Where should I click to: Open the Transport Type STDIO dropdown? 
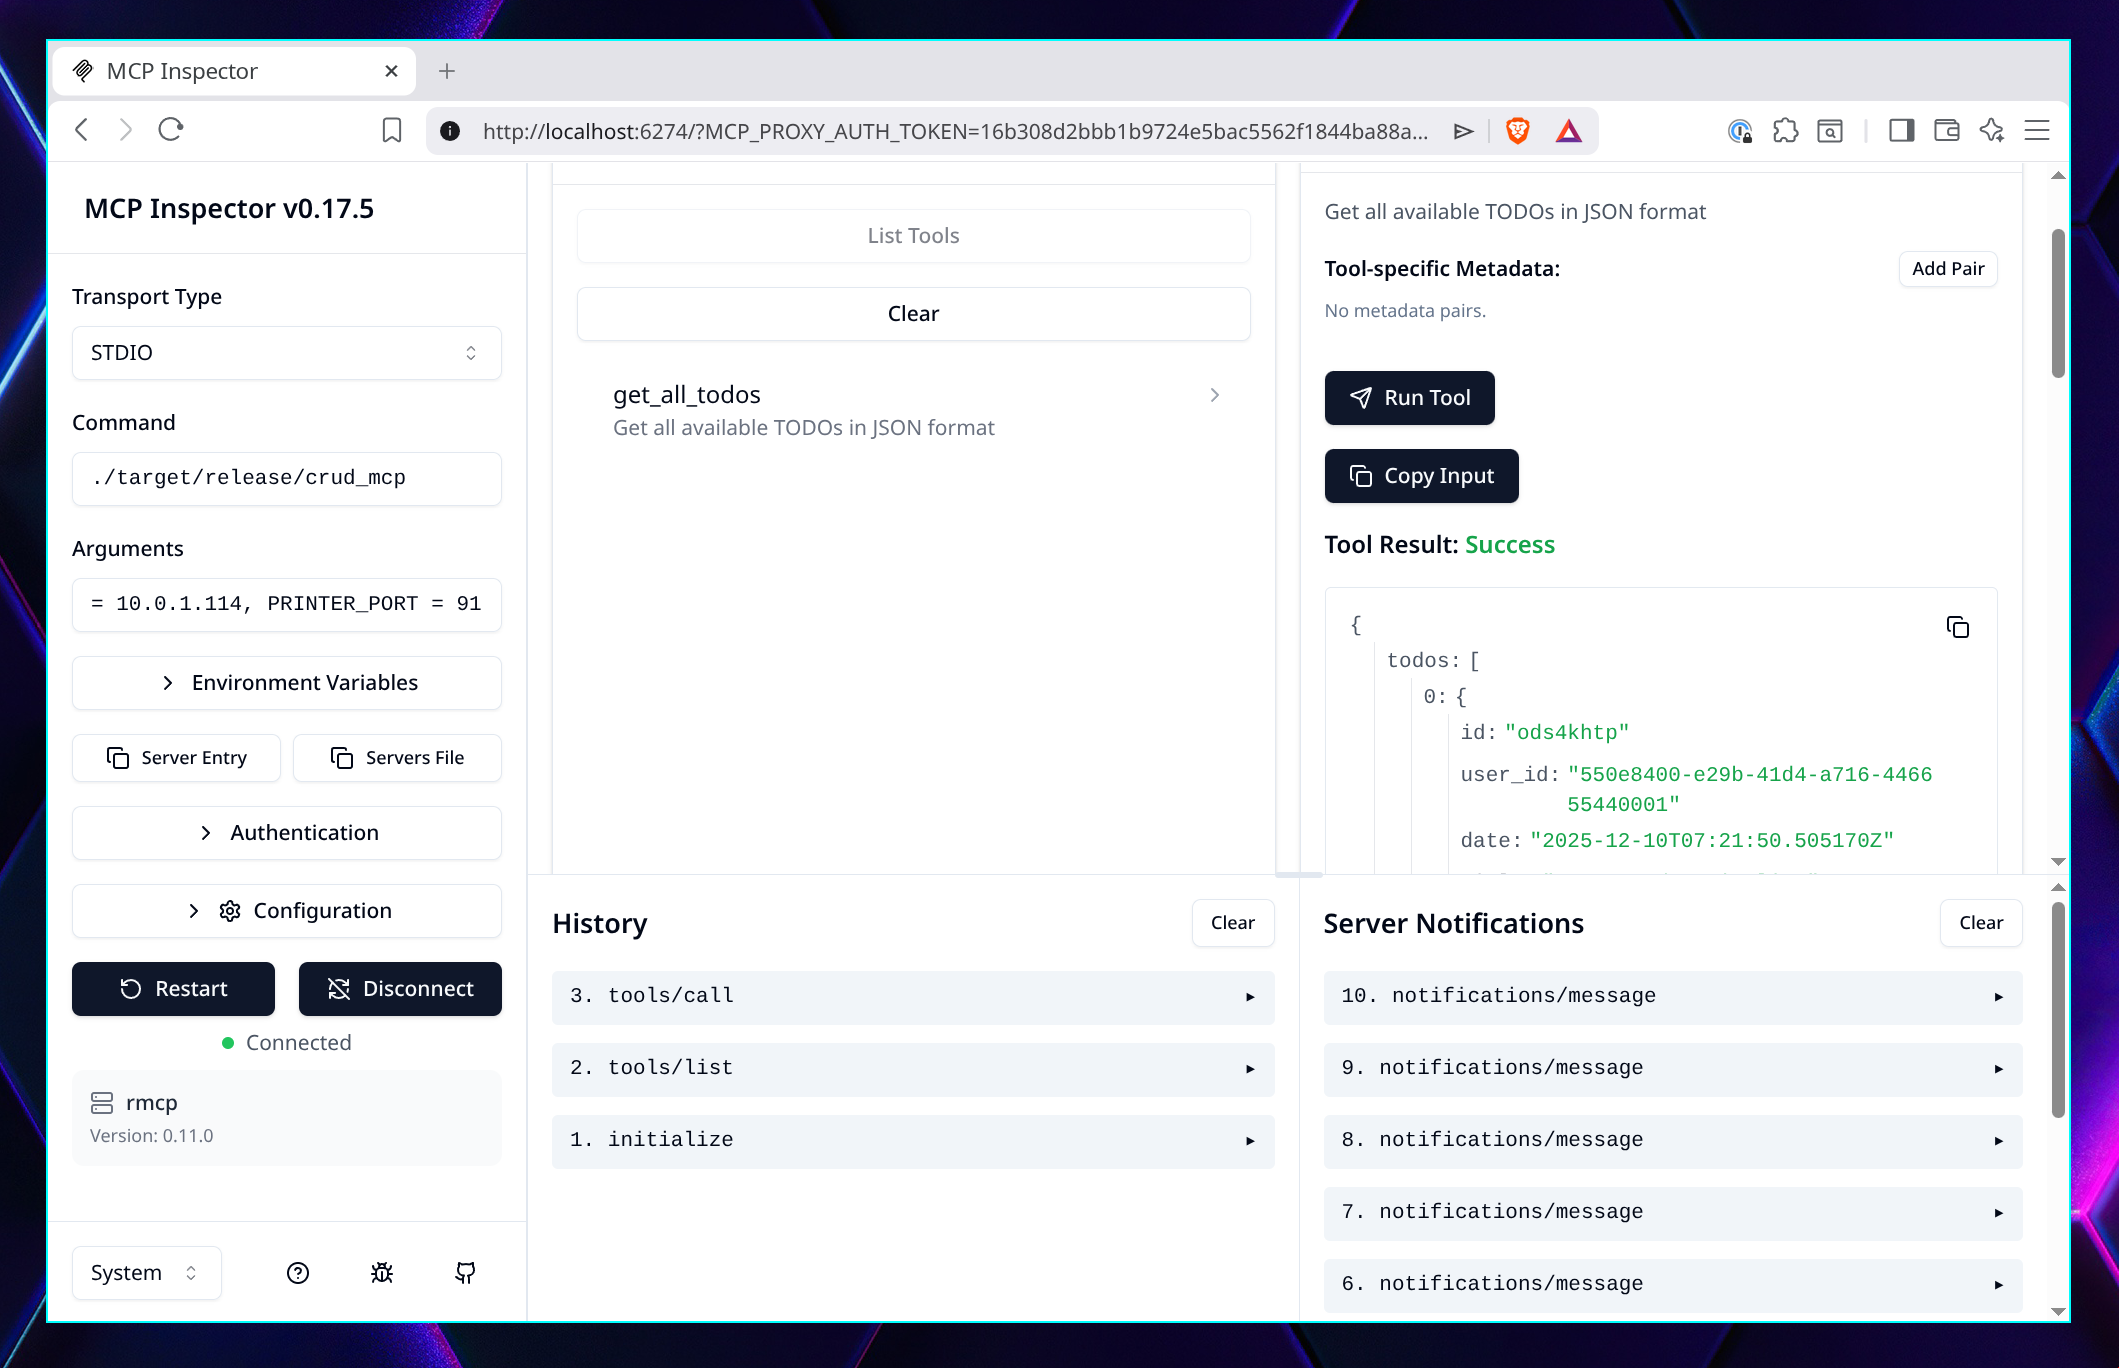tap(286, 352)
